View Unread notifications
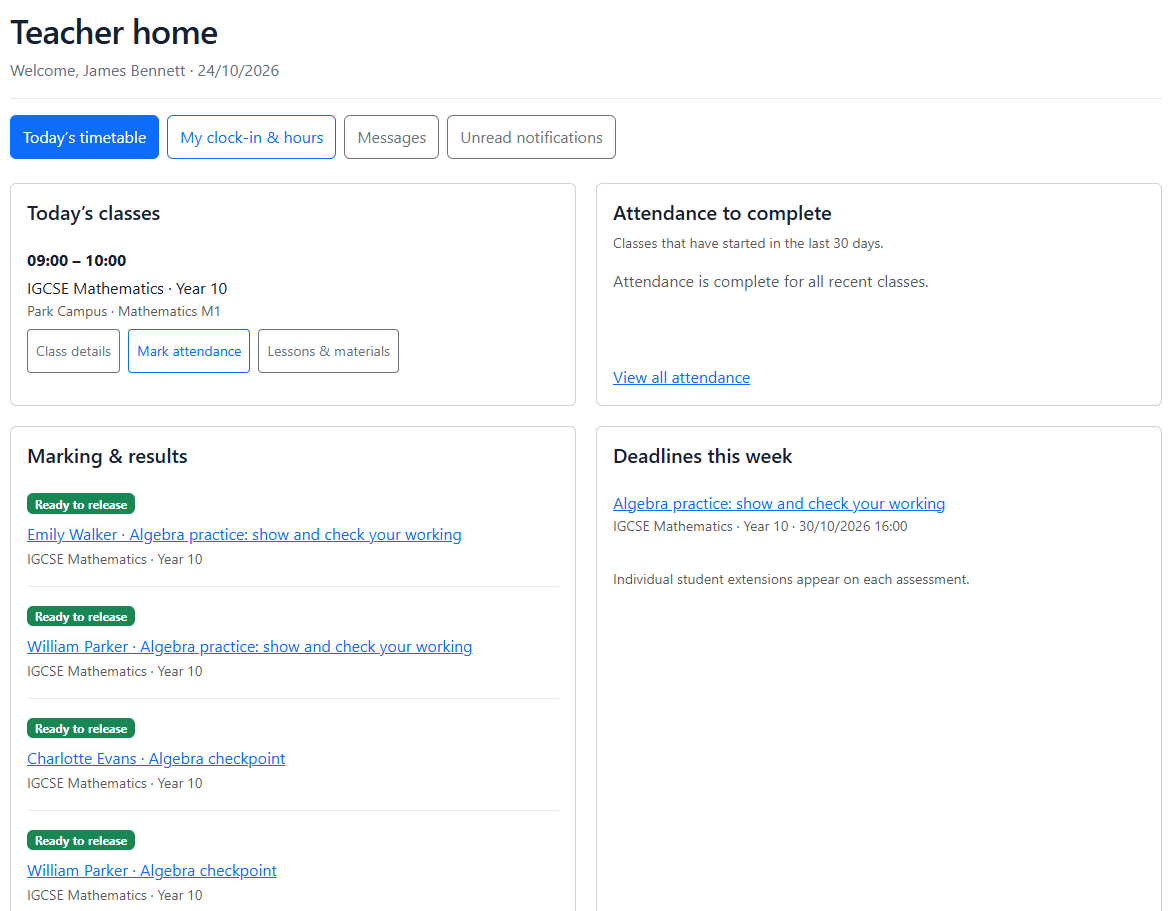The width and height of the screenshot is (1172, 911). [x=531, y=138]
